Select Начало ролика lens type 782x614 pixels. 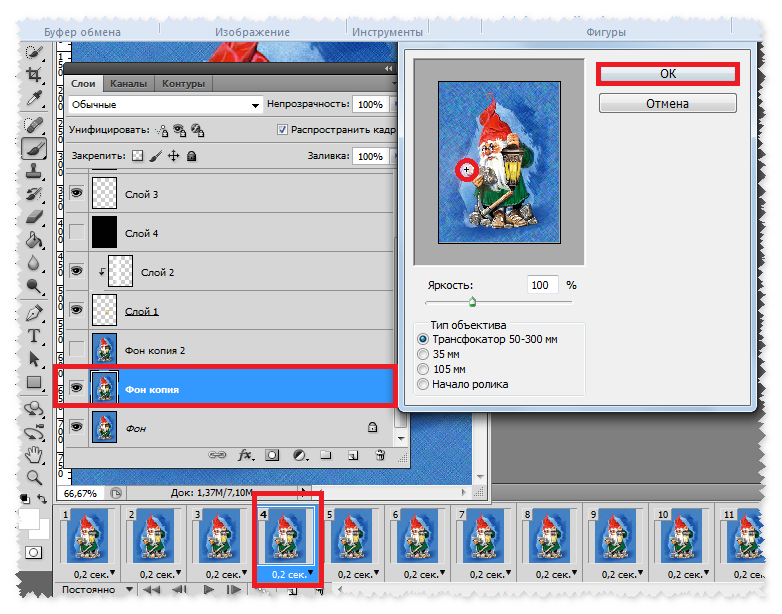click(423, 384)
